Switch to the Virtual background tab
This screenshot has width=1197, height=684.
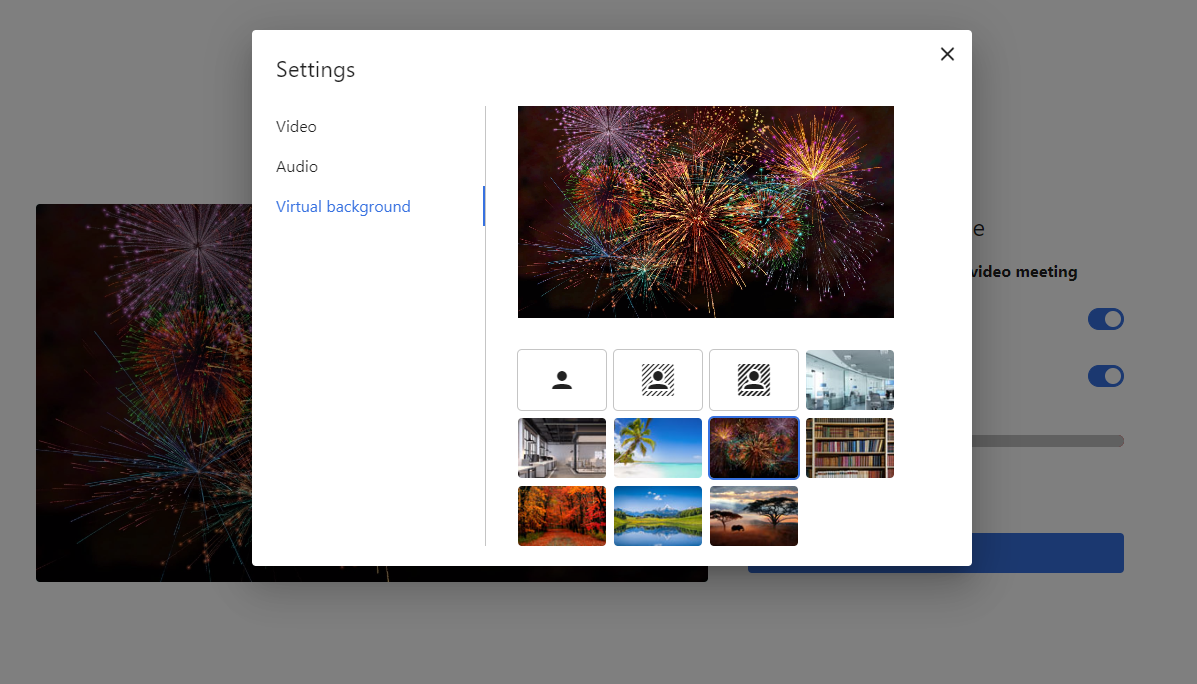343,207
